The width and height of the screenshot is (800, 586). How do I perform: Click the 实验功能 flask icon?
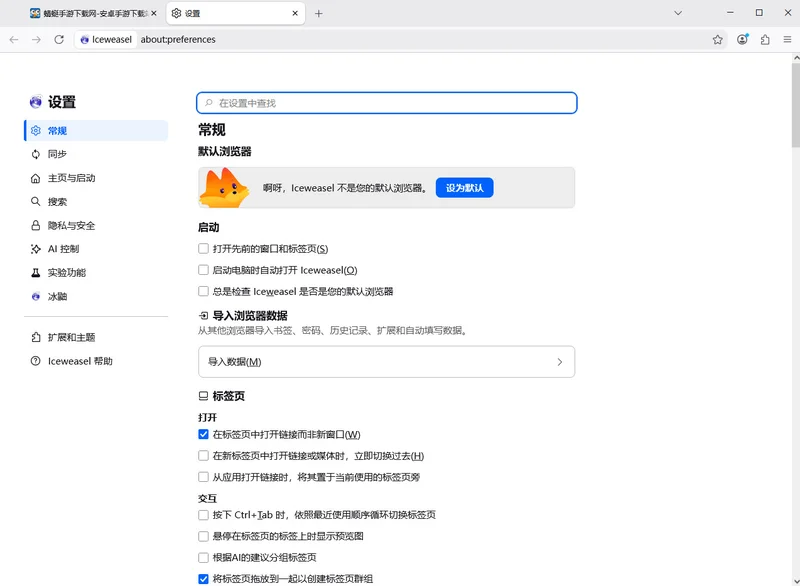tap(36, 272)
